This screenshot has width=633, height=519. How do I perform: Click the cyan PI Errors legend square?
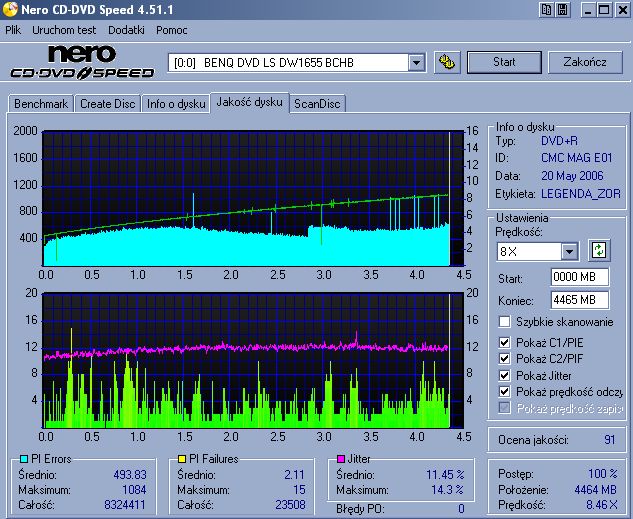point(24,459)
